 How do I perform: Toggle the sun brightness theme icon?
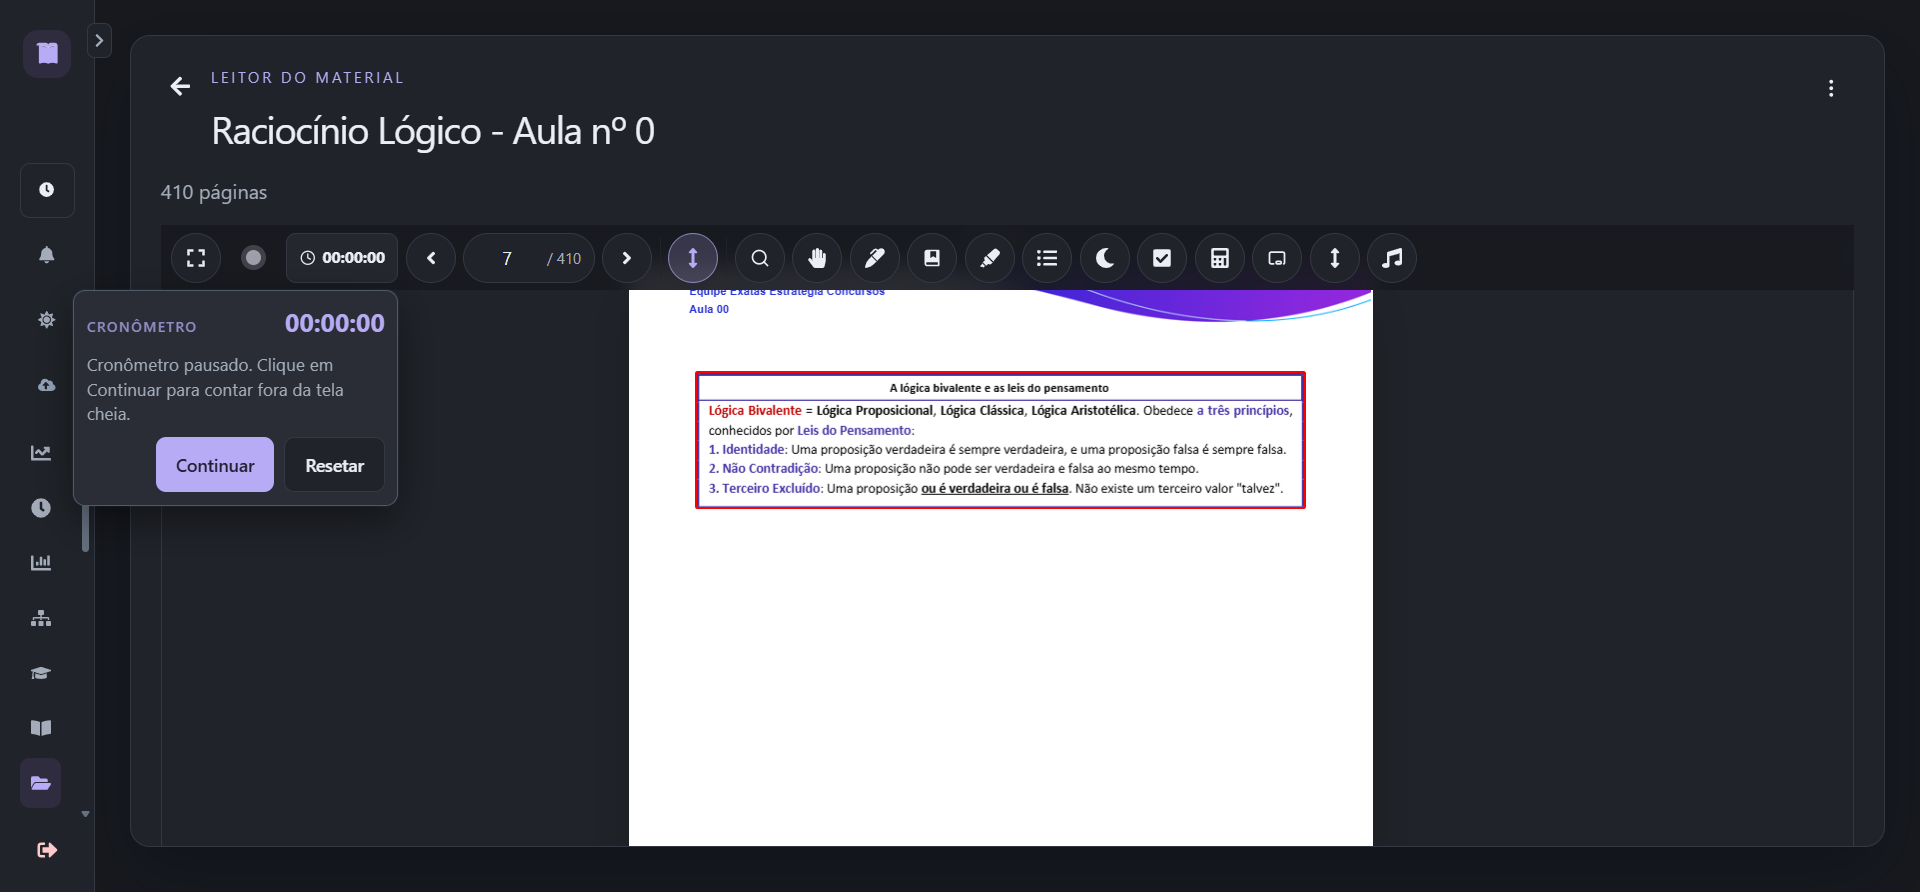47,320
